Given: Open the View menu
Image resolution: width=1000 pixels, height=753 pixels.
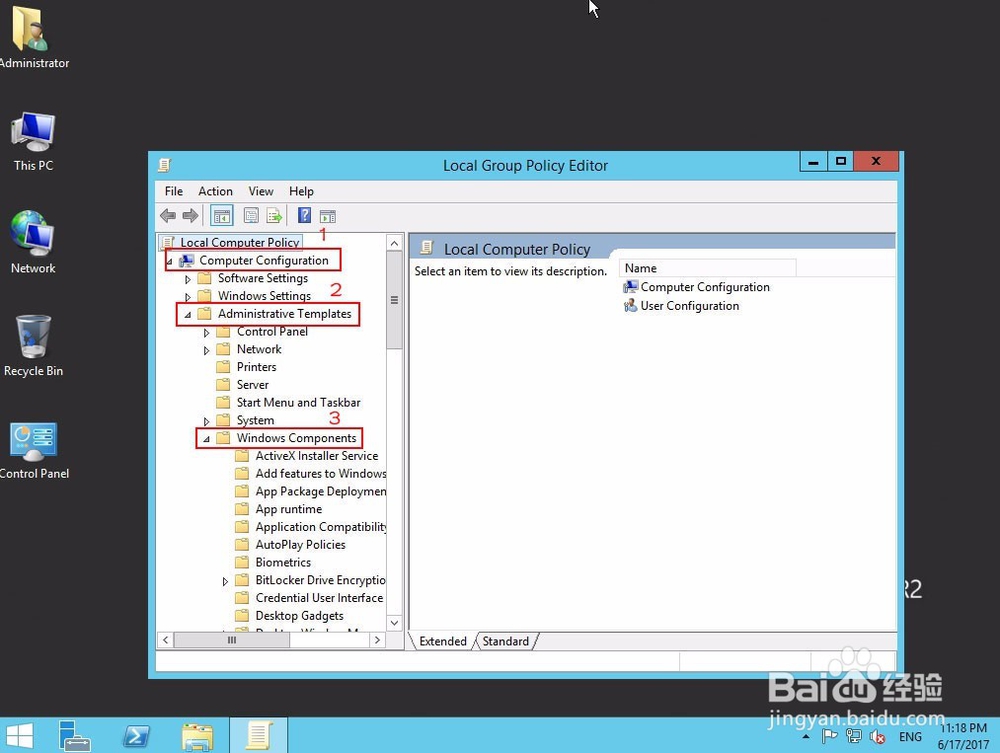Looking at the screenshot, I should tap(261, 191).
